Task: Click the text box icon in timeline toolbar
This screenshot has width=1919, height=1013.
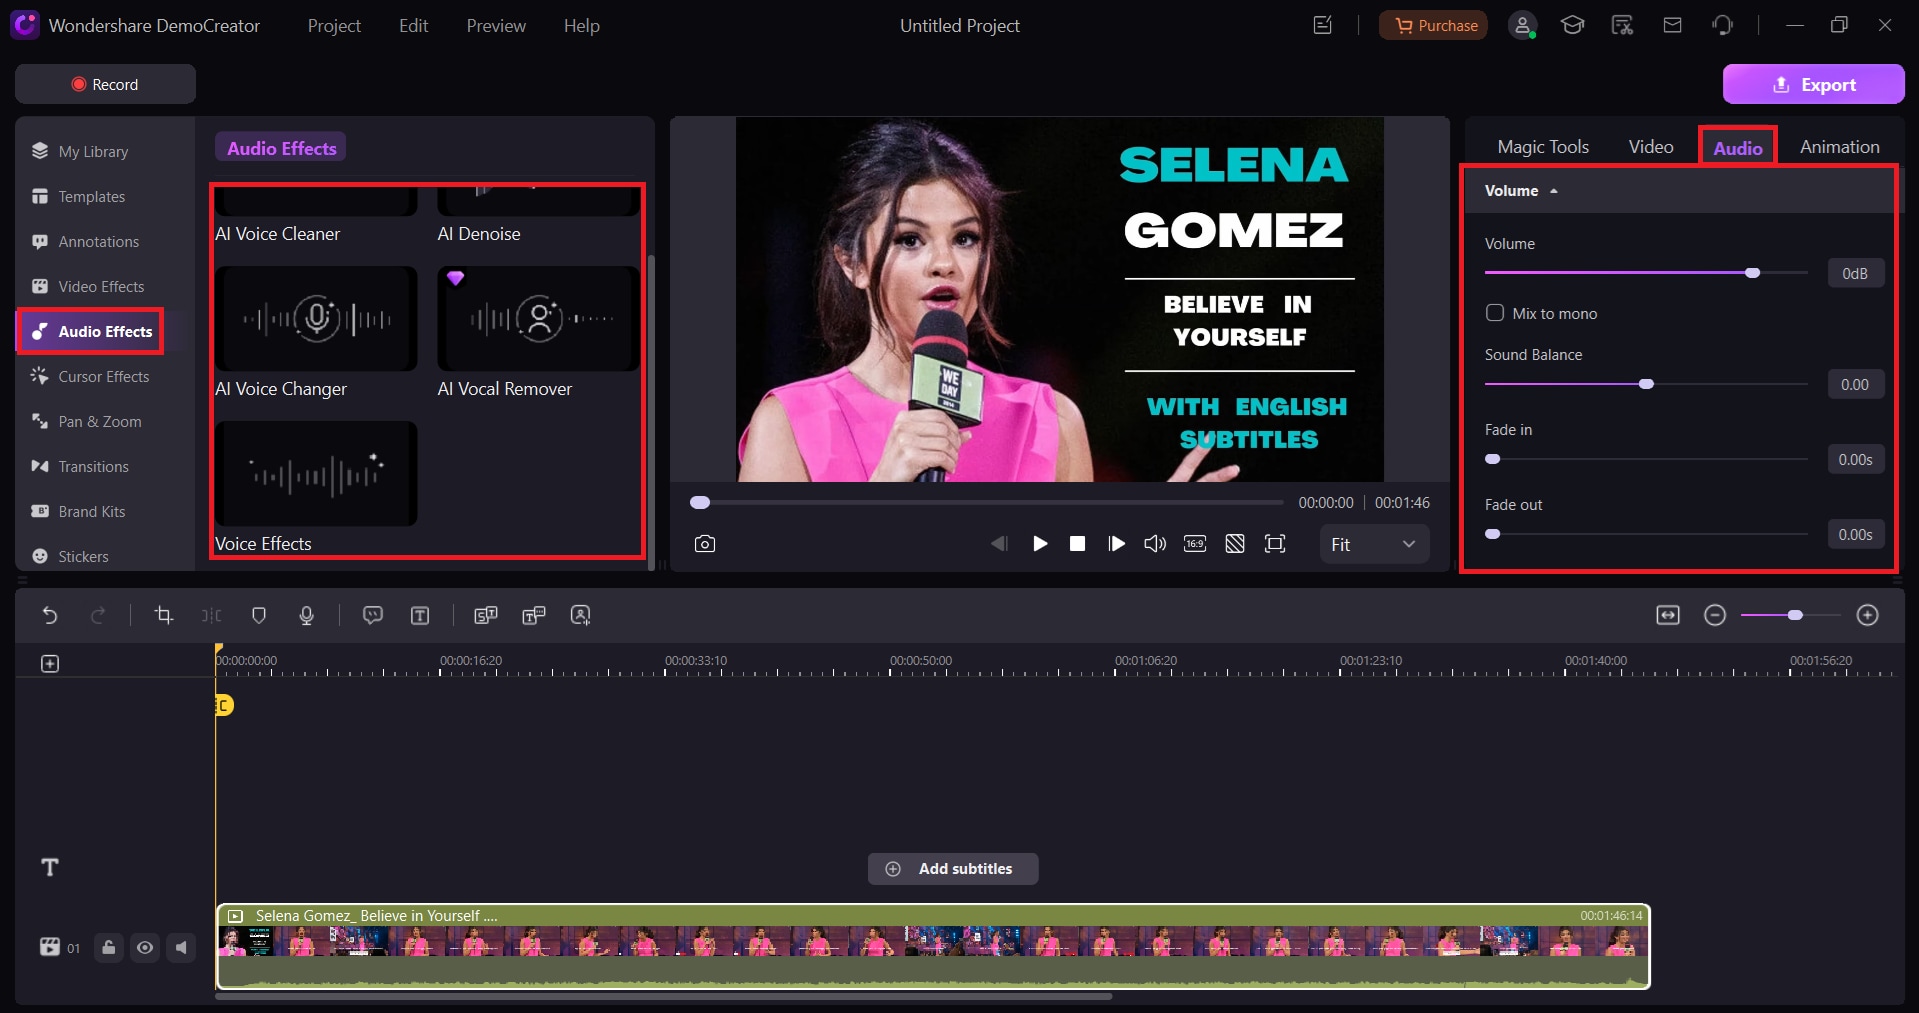Action: click(420, 615)
